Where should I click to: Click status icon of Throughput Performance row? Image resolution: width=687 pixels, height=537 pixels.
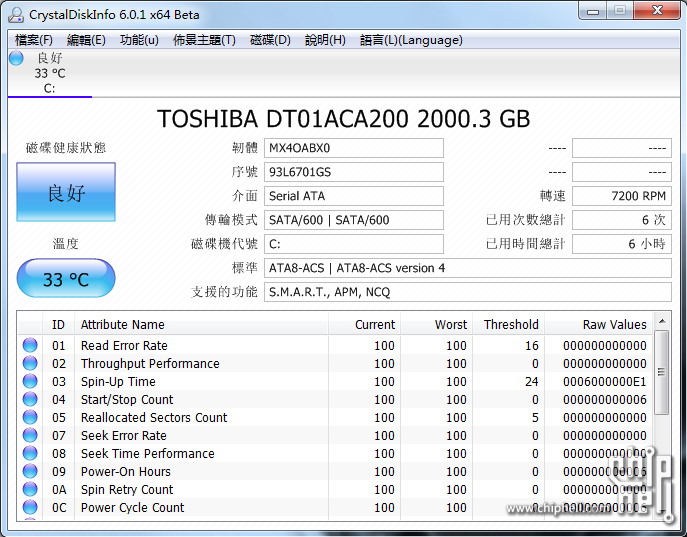point(30,363)
